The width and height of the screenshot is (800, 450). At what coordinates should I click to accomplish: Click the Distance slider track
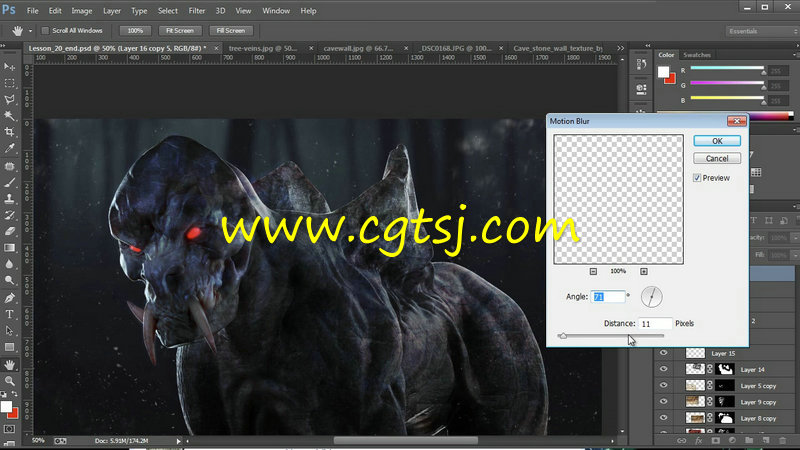click(611, 336)
